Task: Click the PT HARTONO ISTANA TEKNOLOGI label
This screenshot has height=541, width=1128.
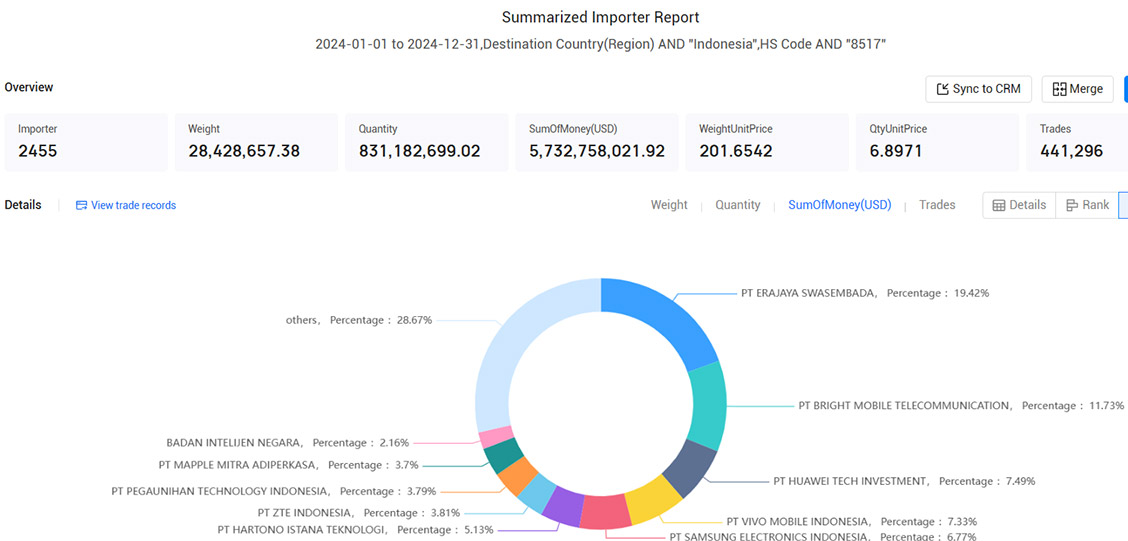Action: (355, 529)
